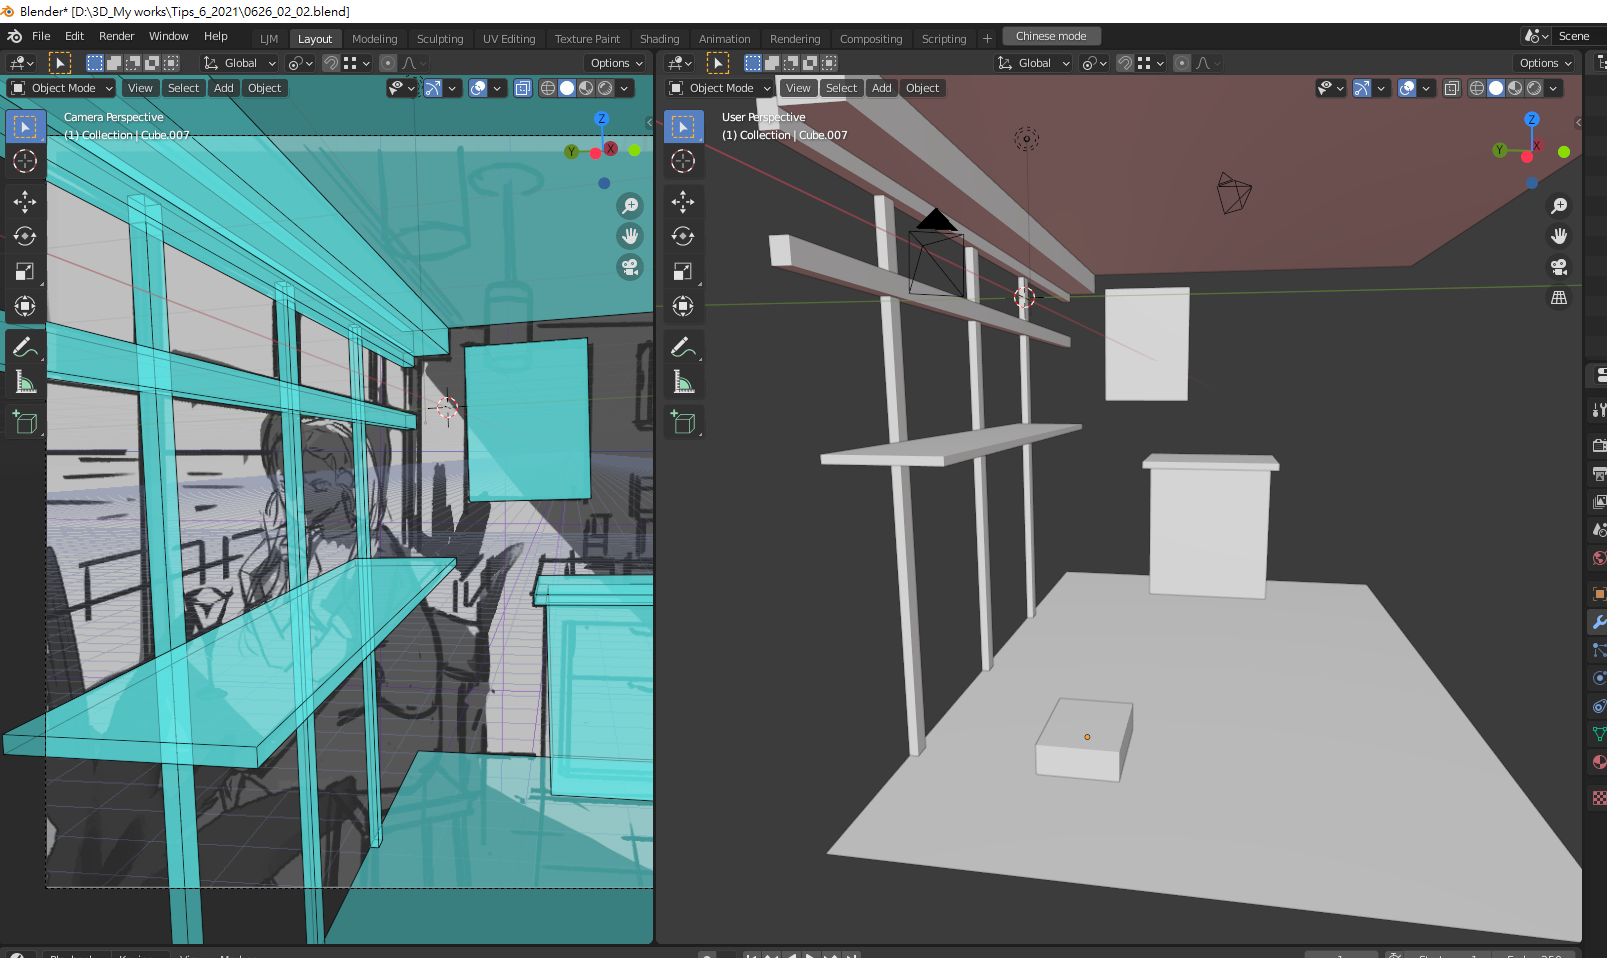Select the Move tool in left viewport
1607x958 pixels.
pos(25,202)
